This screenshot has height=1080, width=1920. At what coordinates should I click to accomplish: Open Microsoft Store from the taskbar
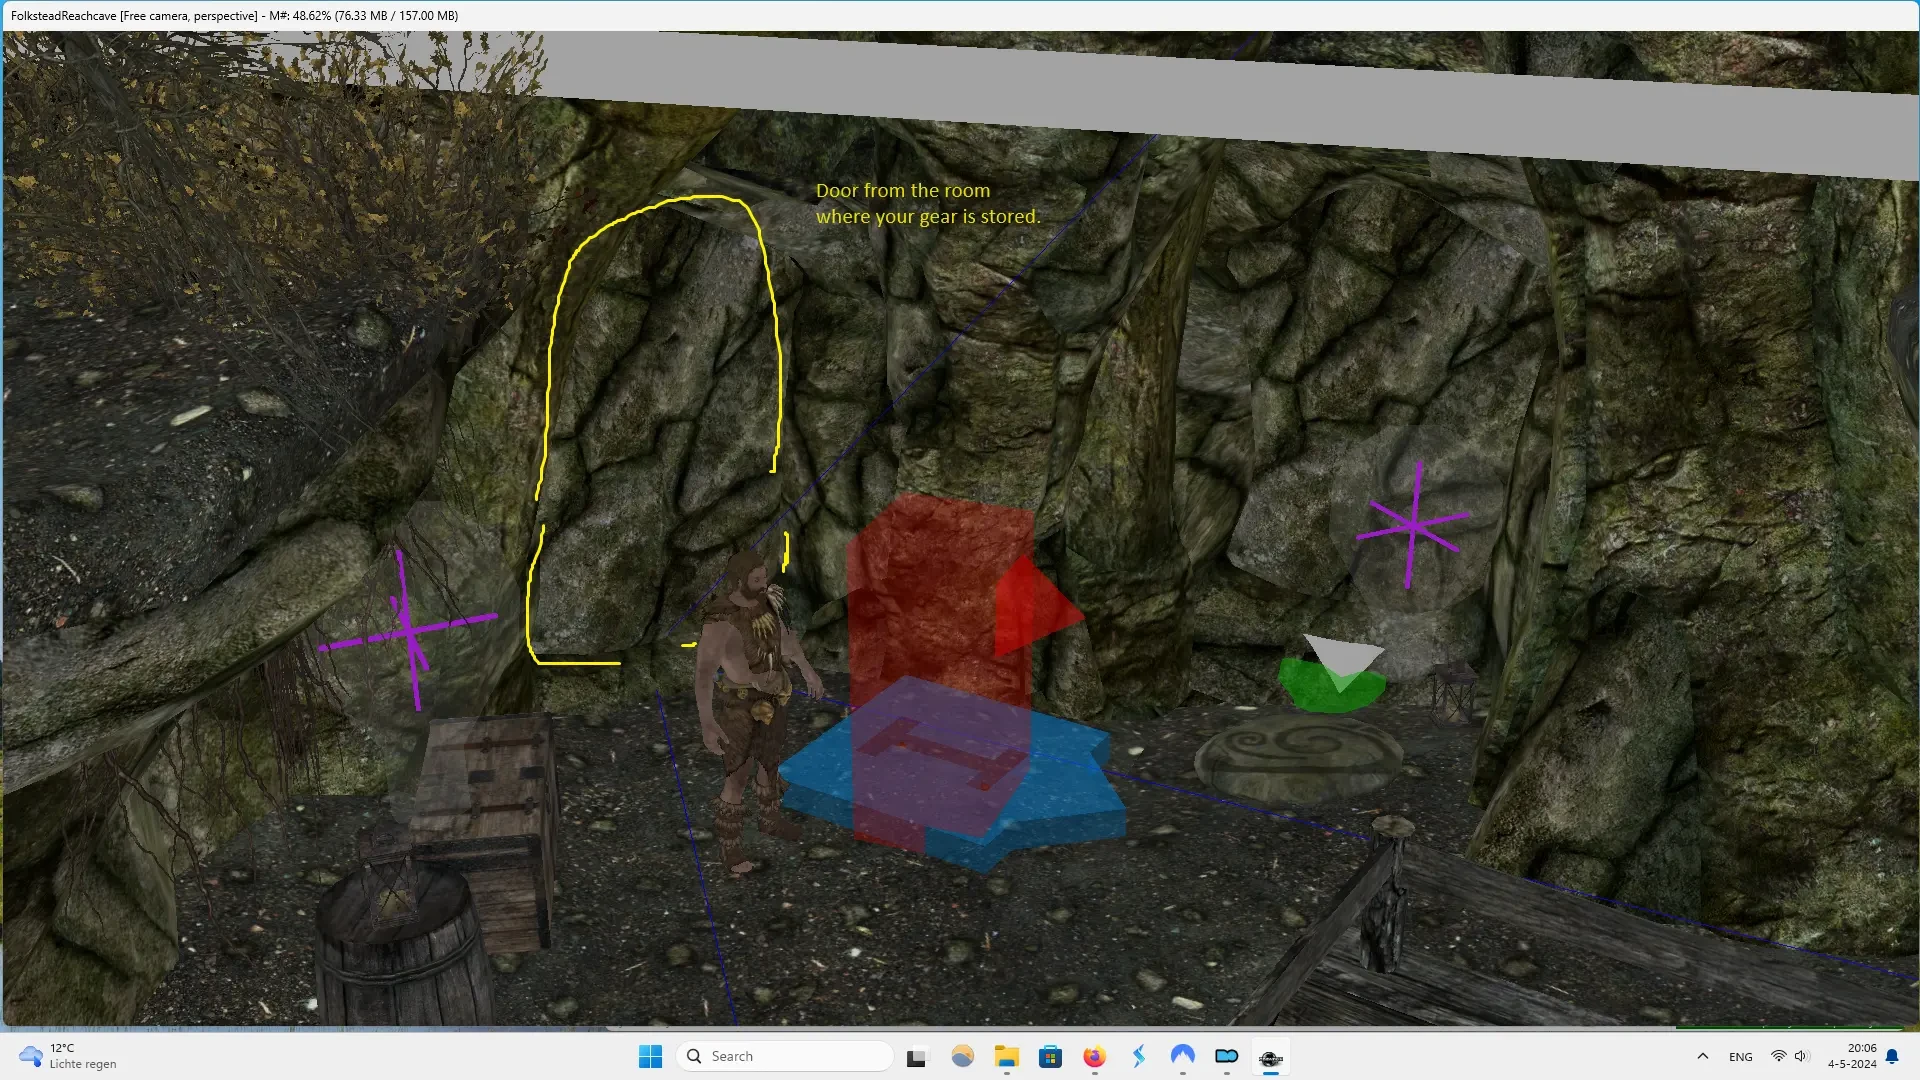point(1050,1056)
